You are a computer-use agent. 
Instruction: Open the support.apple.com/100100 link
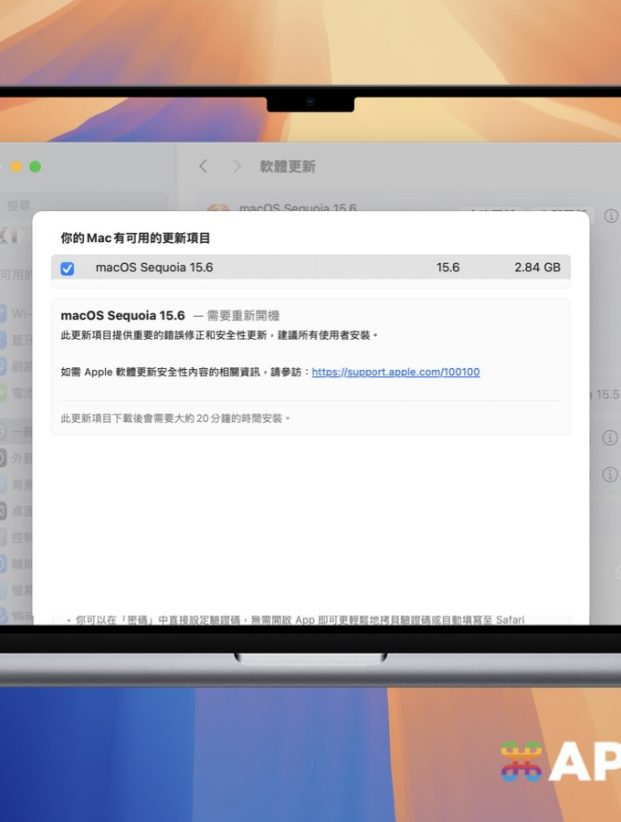click(x=395, y=372)
